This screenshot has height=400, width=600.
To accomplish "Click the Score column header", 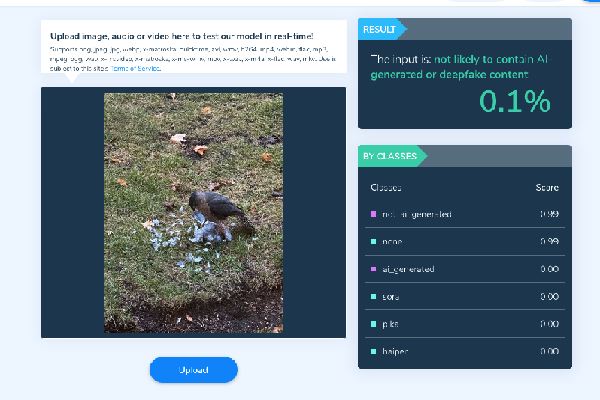I will click(x=547, y=188).
